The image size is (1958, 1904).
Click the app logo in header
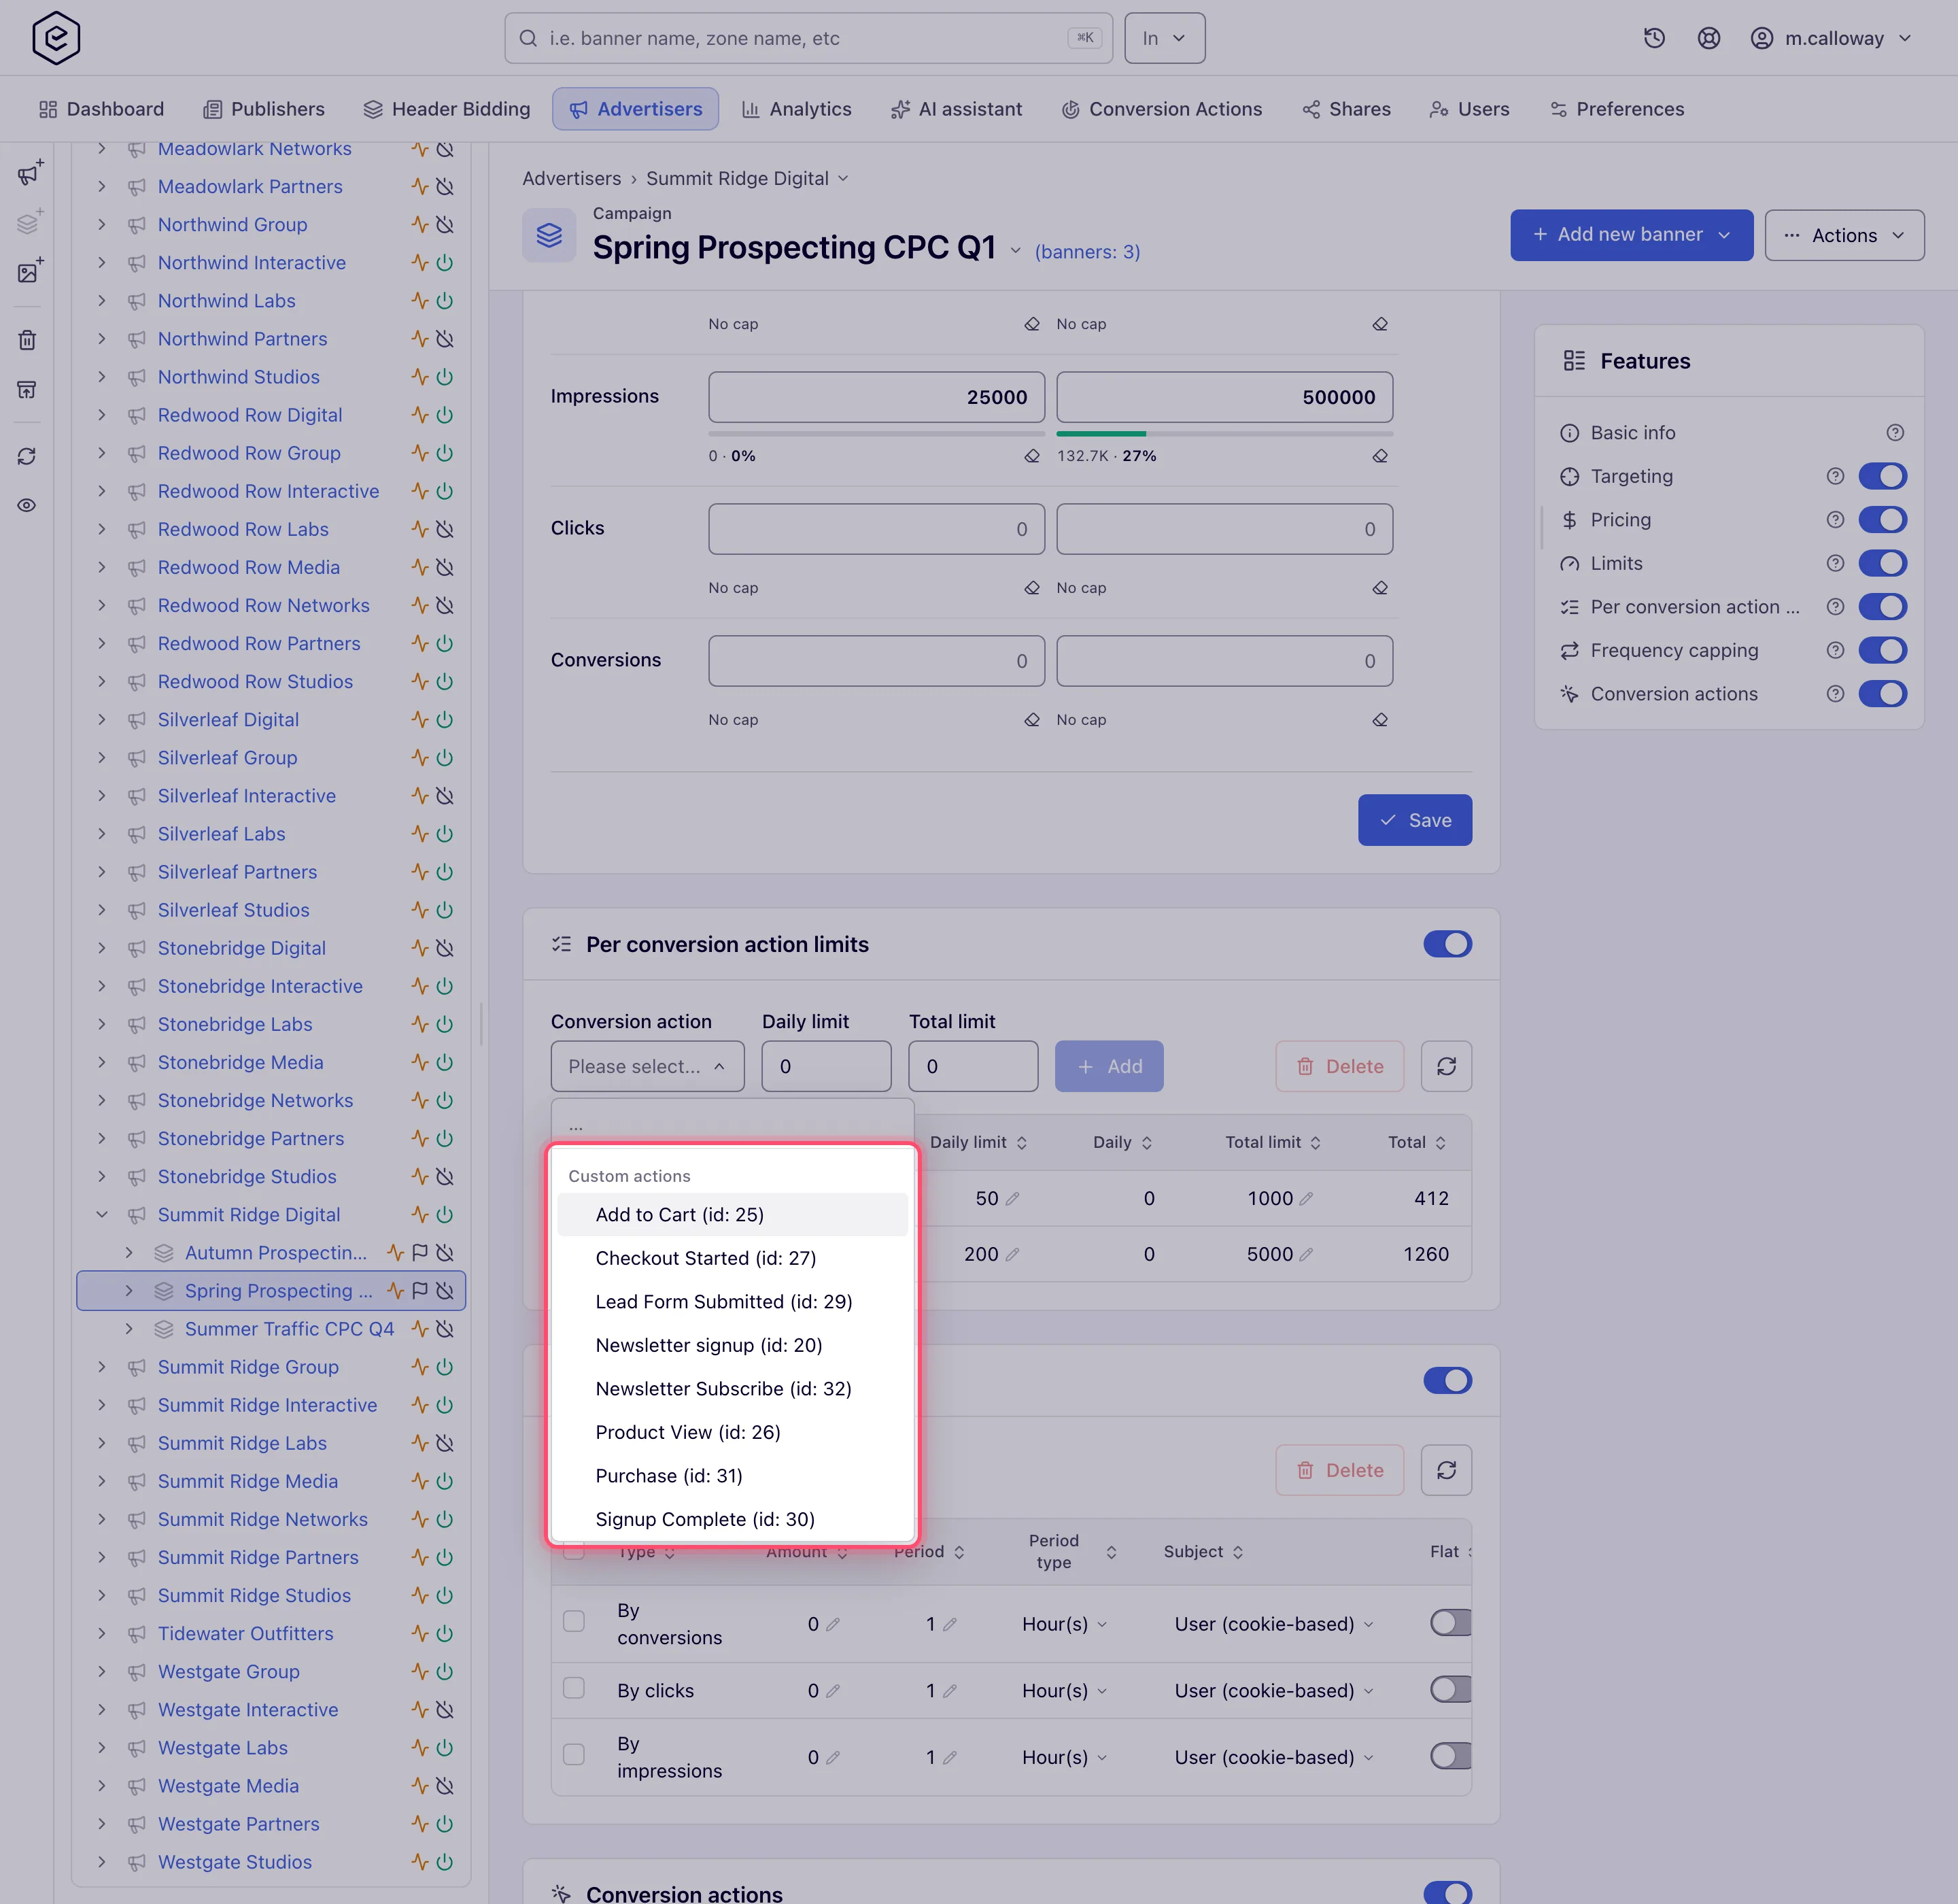click(56, 38)
